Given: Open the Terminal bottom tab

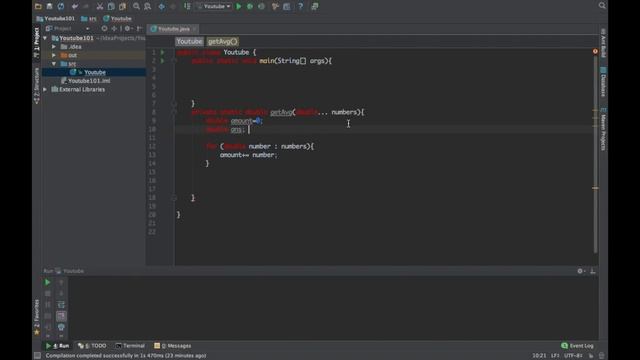Looking at the screenshot, I should point(130,346).
